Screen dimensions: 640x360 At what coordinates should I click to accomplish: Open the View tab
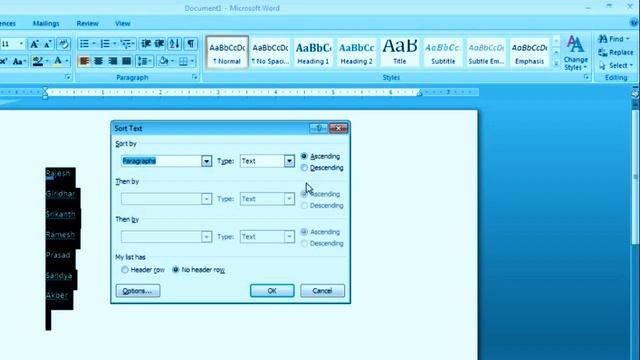point(122,24)
